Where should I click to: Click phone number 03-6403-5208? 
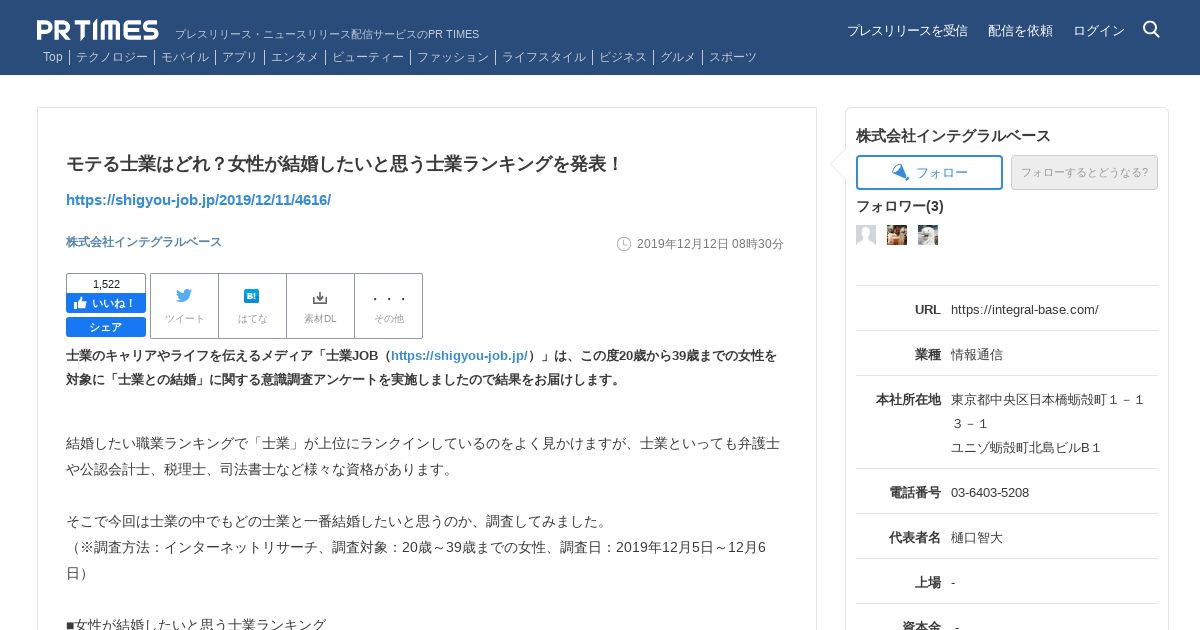[x=990, y=492]
